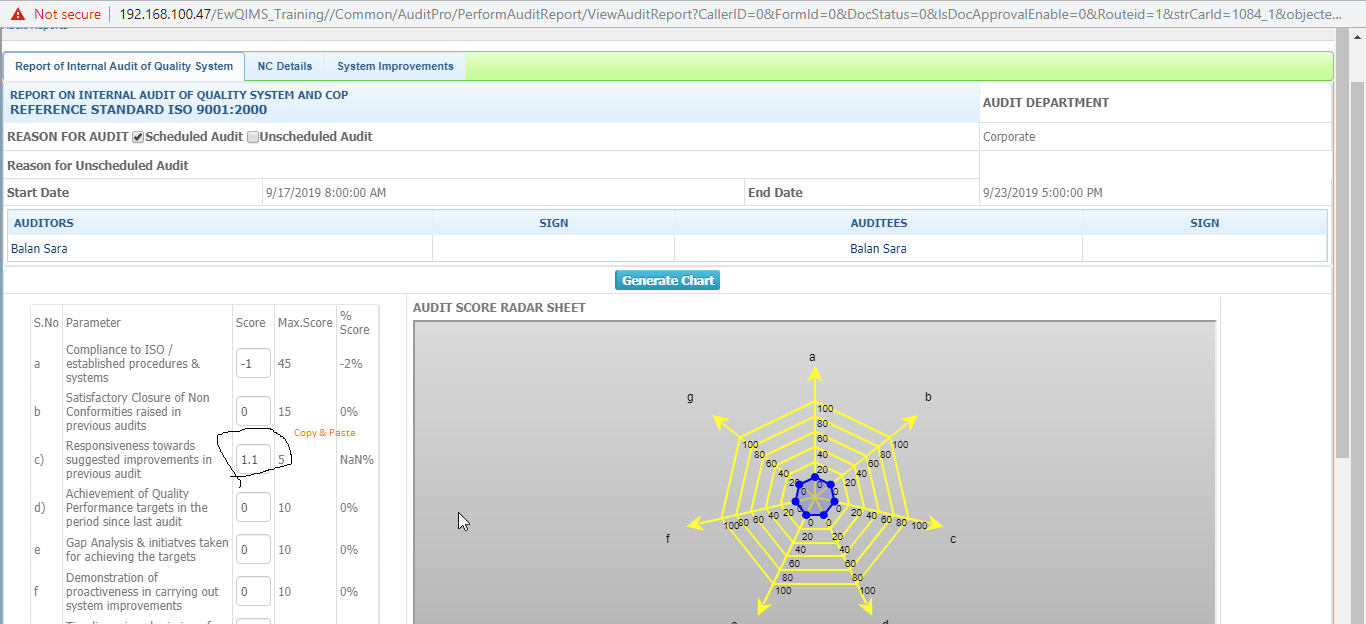
Task: Click start date value 9/17/2019 8:00:00 AM
Action: point(327,193)
